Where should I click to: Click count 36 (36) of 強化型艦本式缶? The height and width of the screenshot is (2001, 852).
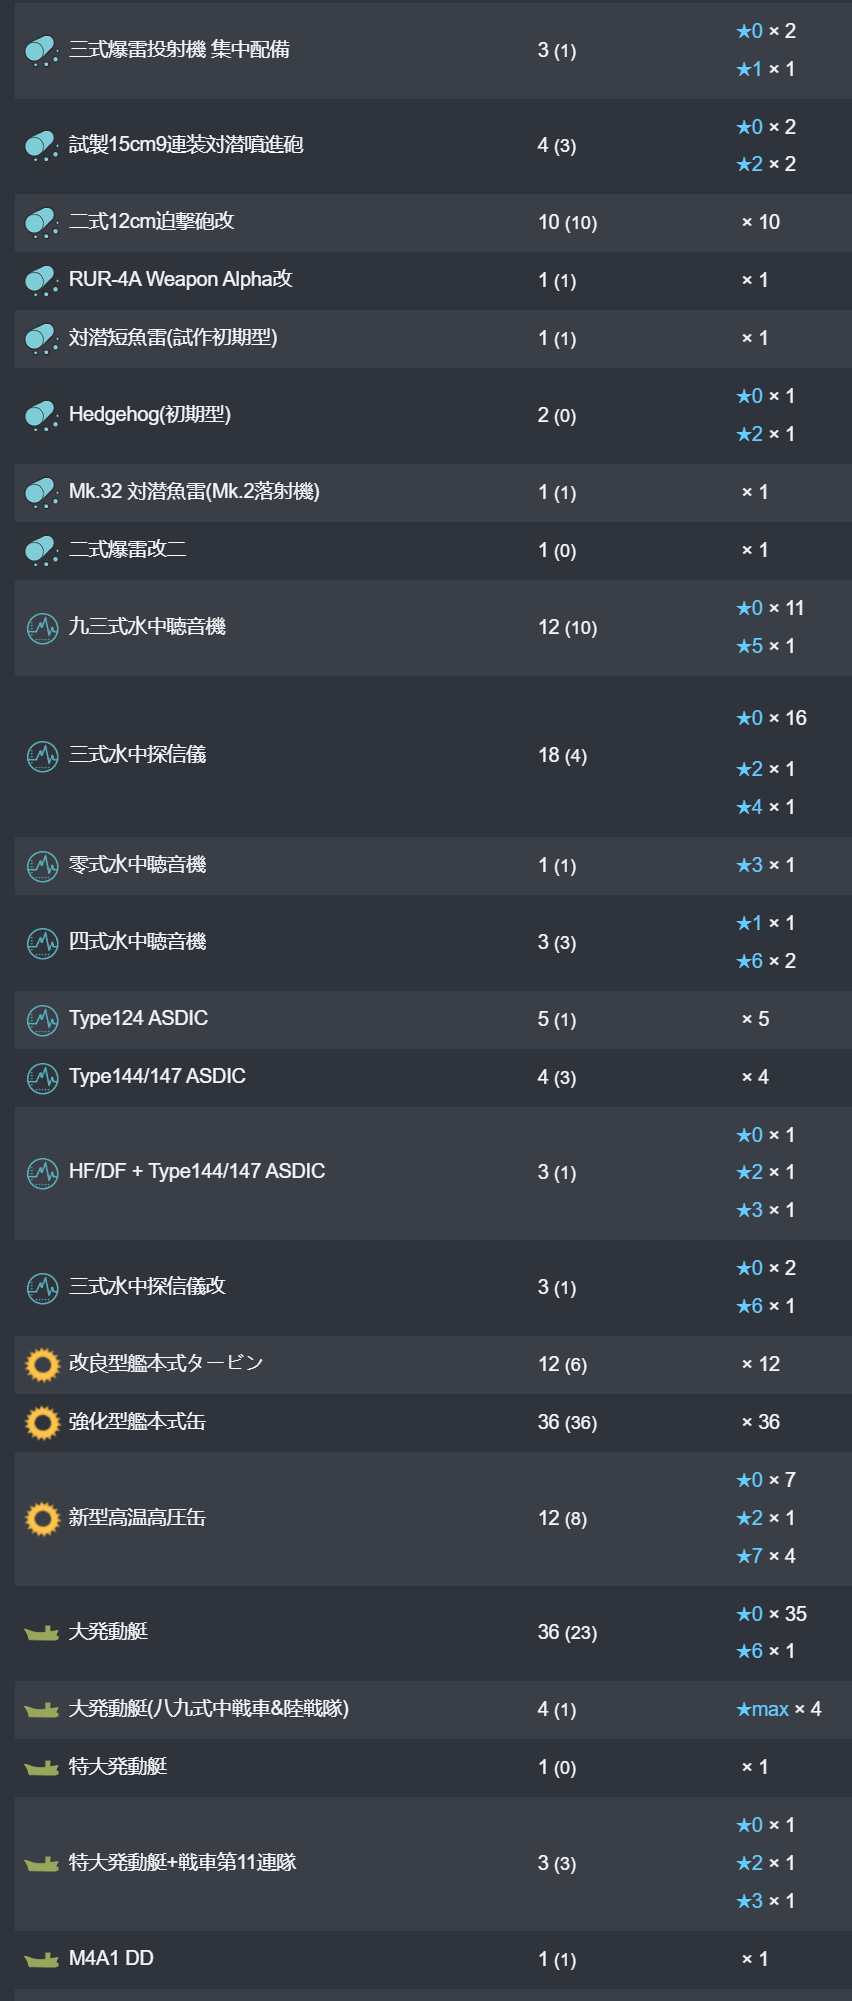tap(567, 1422)
